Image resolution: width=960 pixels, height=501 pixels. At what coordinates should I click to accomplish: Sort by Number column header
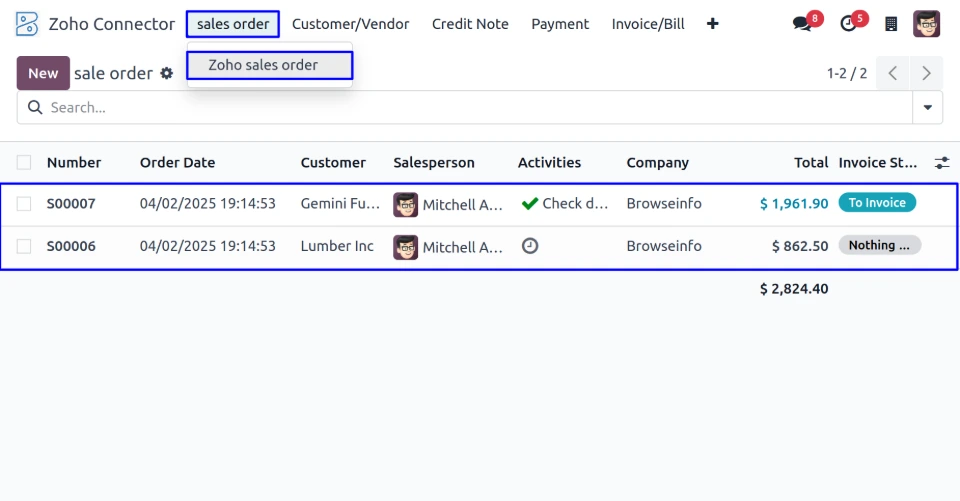tap(74, 162)
